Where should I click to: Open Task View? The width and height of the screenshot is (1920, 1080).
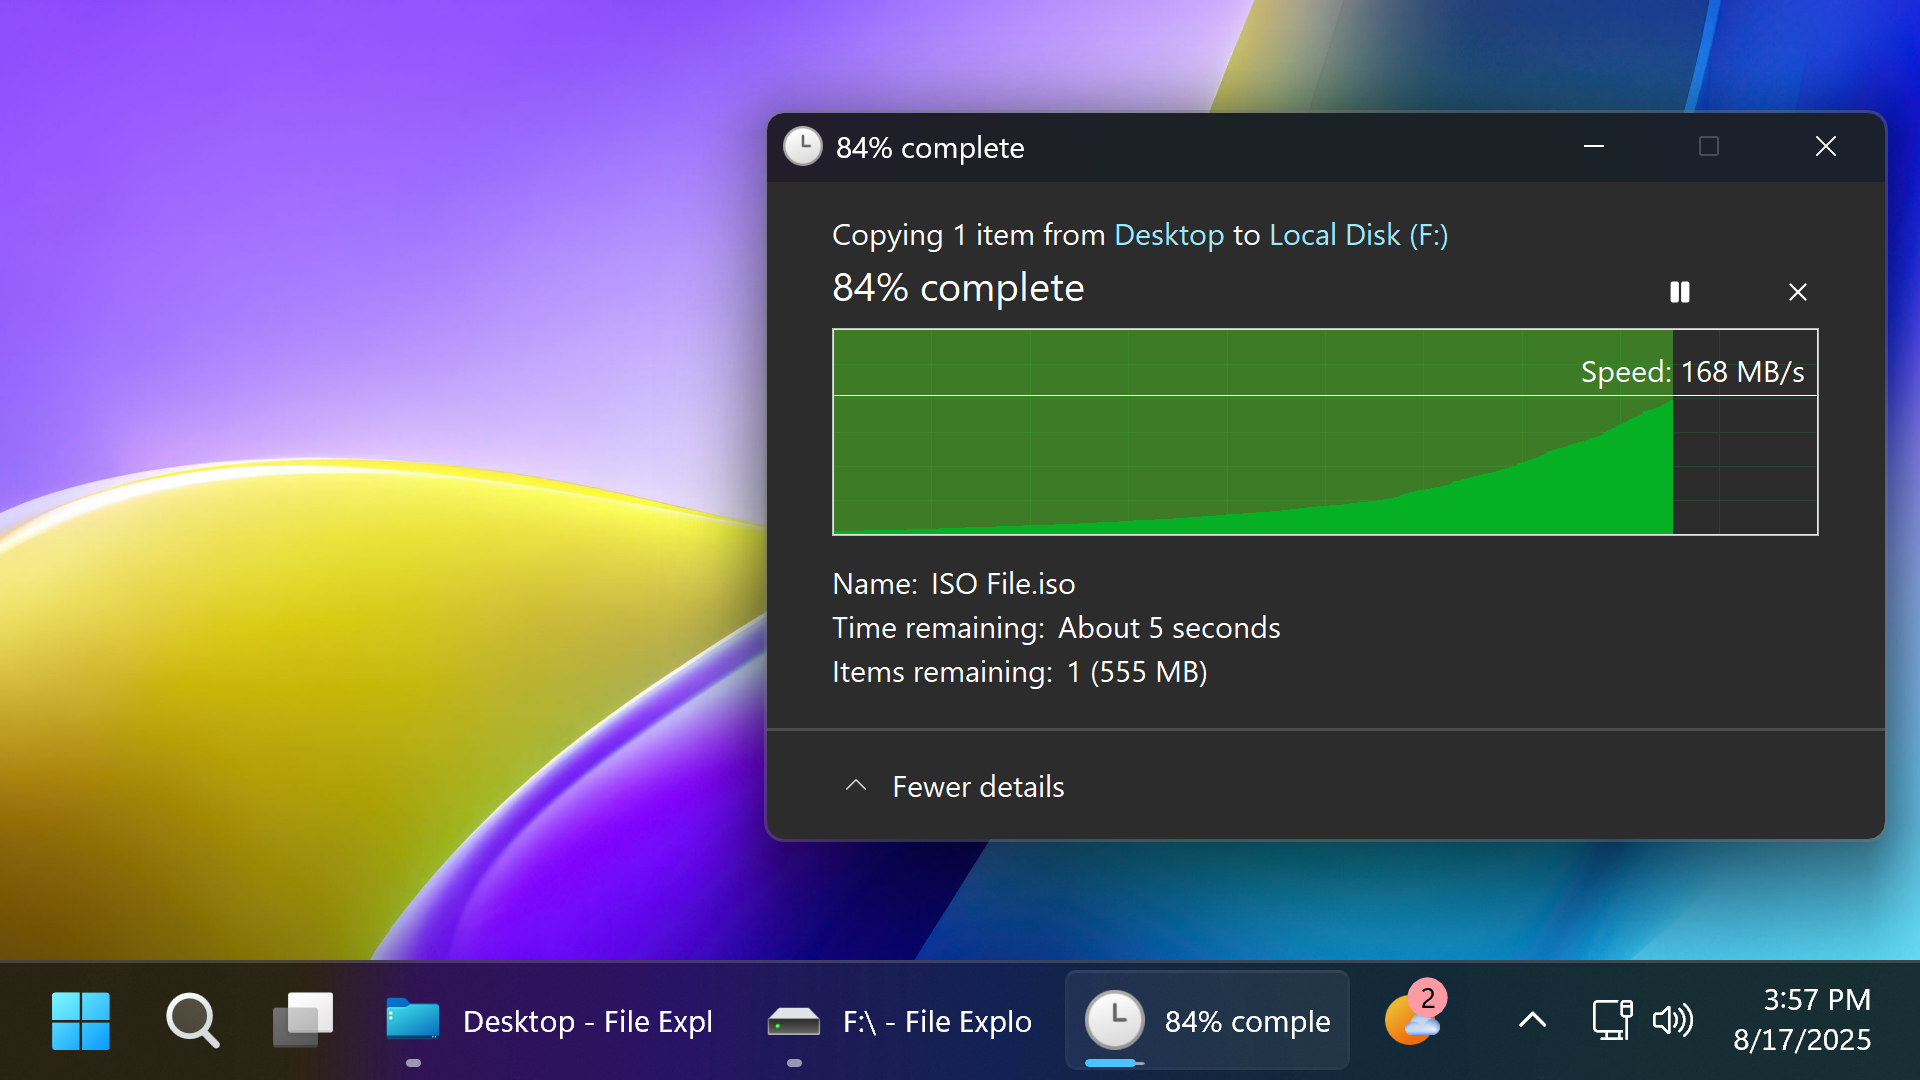point(303,1021)
